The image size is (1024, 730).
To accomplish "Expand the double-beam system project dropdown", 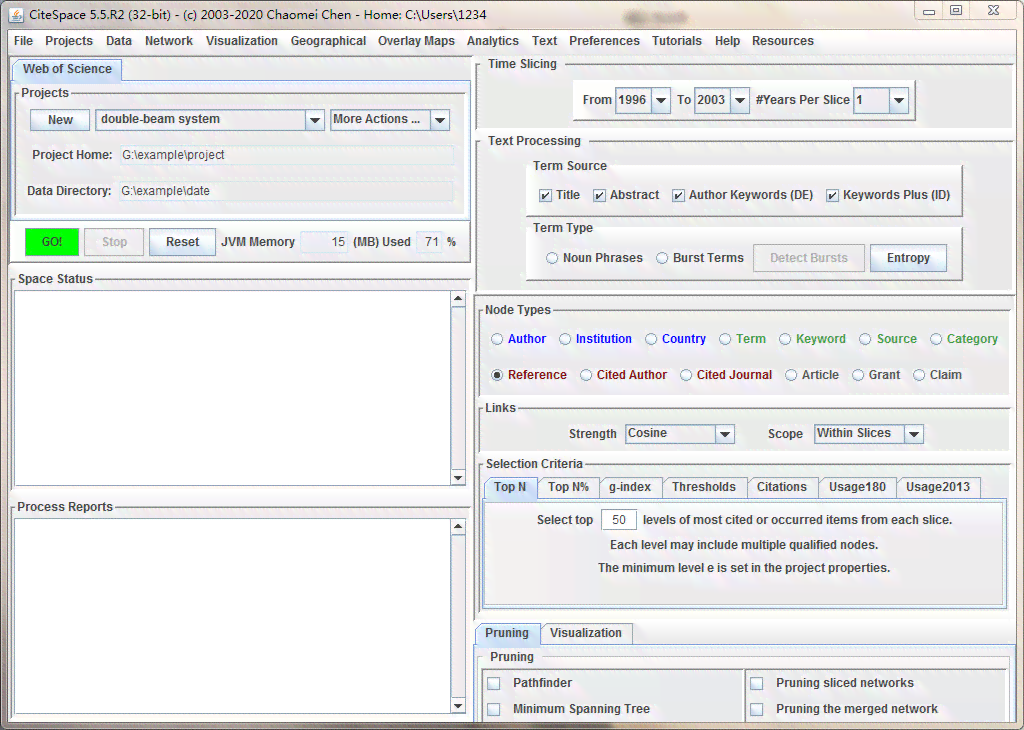I will tap(315, 120).
